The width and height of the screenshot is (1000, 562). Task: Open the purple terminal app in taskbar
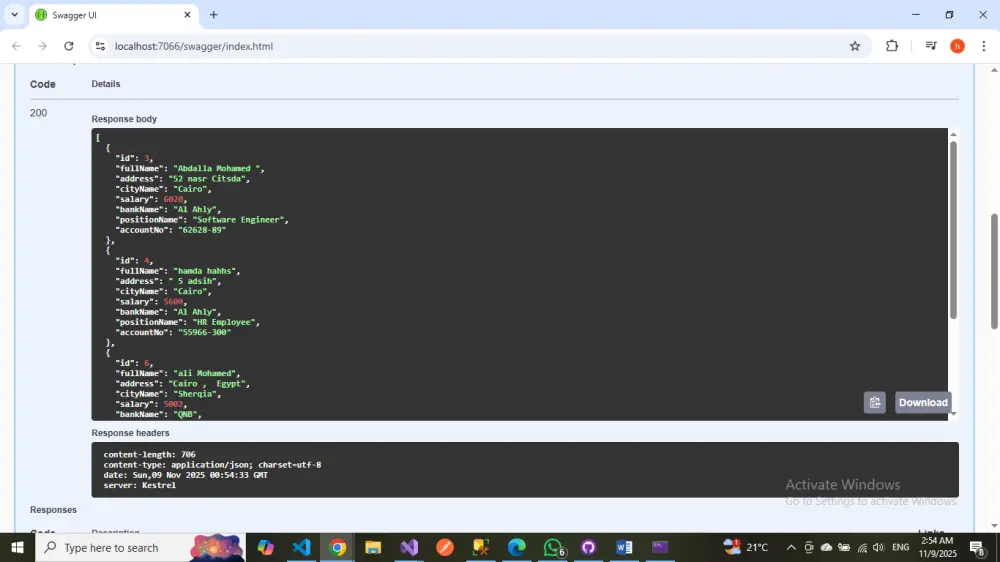pyautogui.click(x=659, y=547)
